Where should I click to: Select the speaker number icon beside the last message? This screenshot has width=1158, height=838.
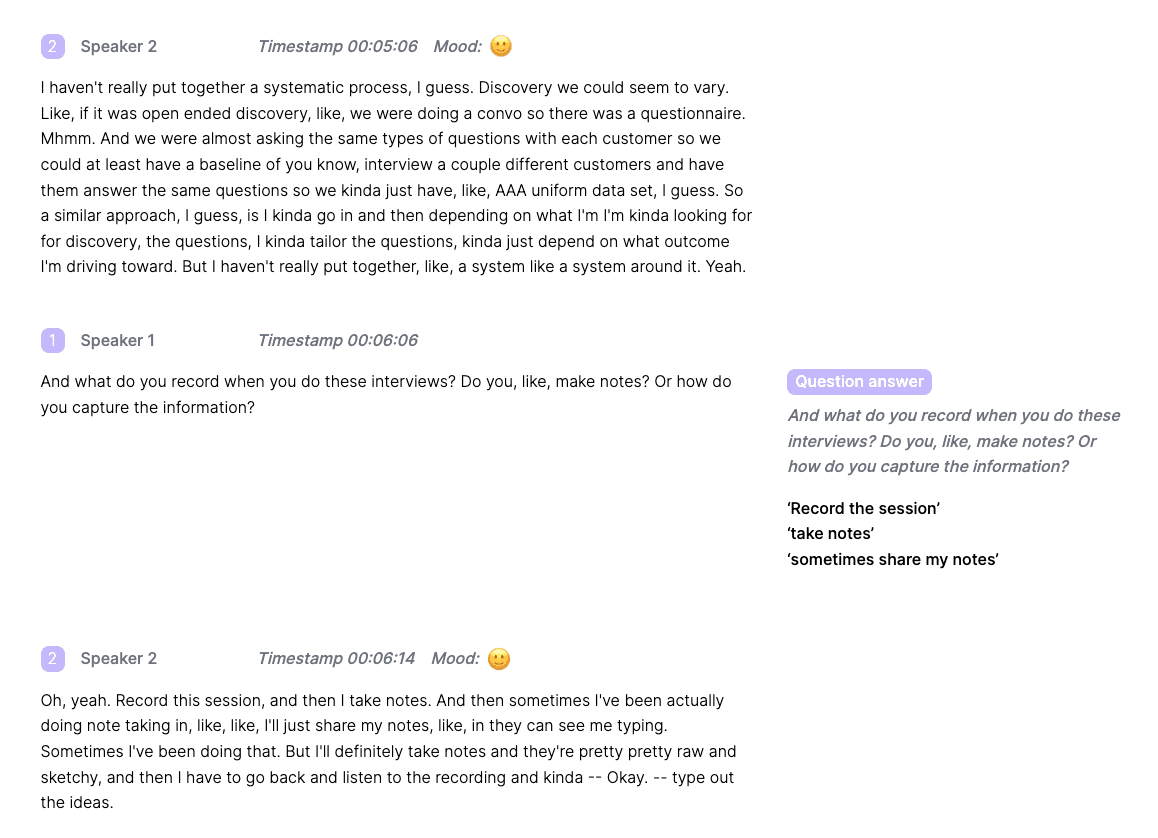coord(52,658)
